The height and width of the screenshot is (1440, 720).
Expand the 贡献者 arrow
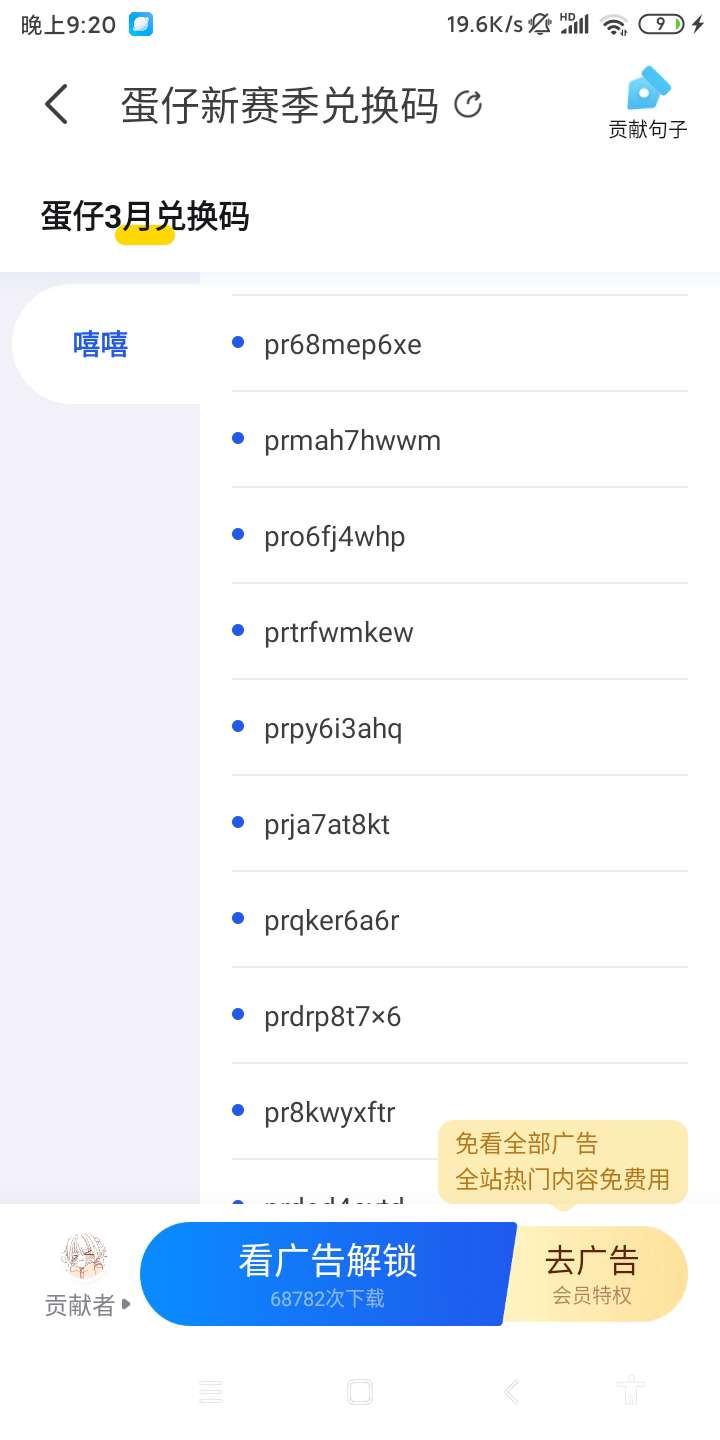point(127,1304)
